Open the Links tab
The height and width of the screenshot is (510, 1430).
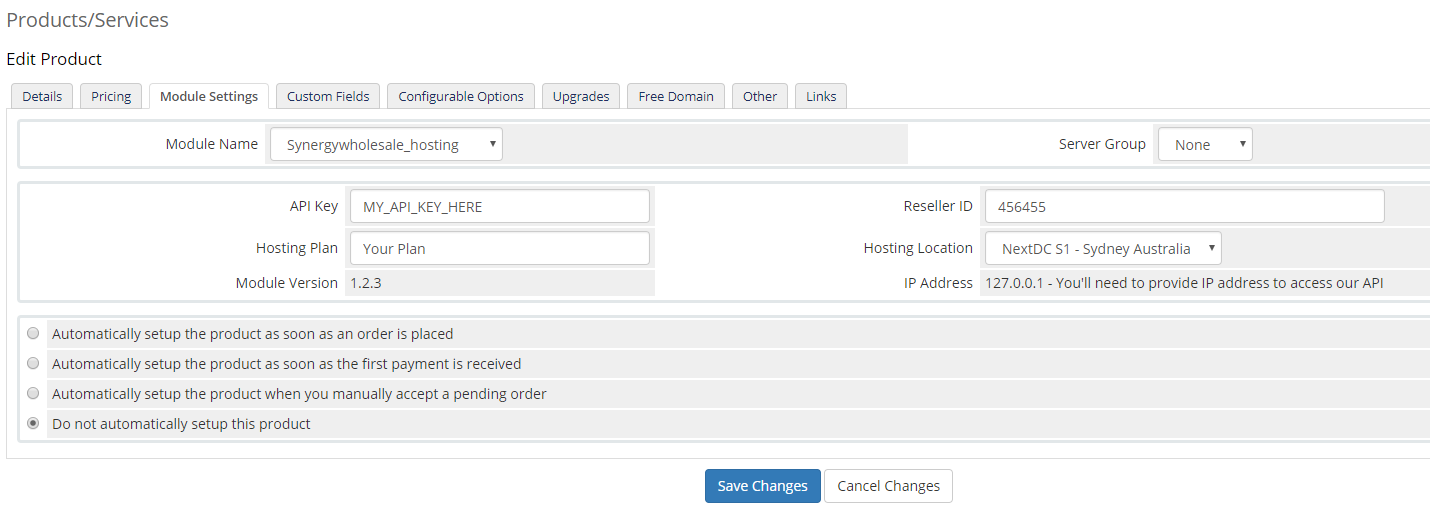tap(821, 96)
